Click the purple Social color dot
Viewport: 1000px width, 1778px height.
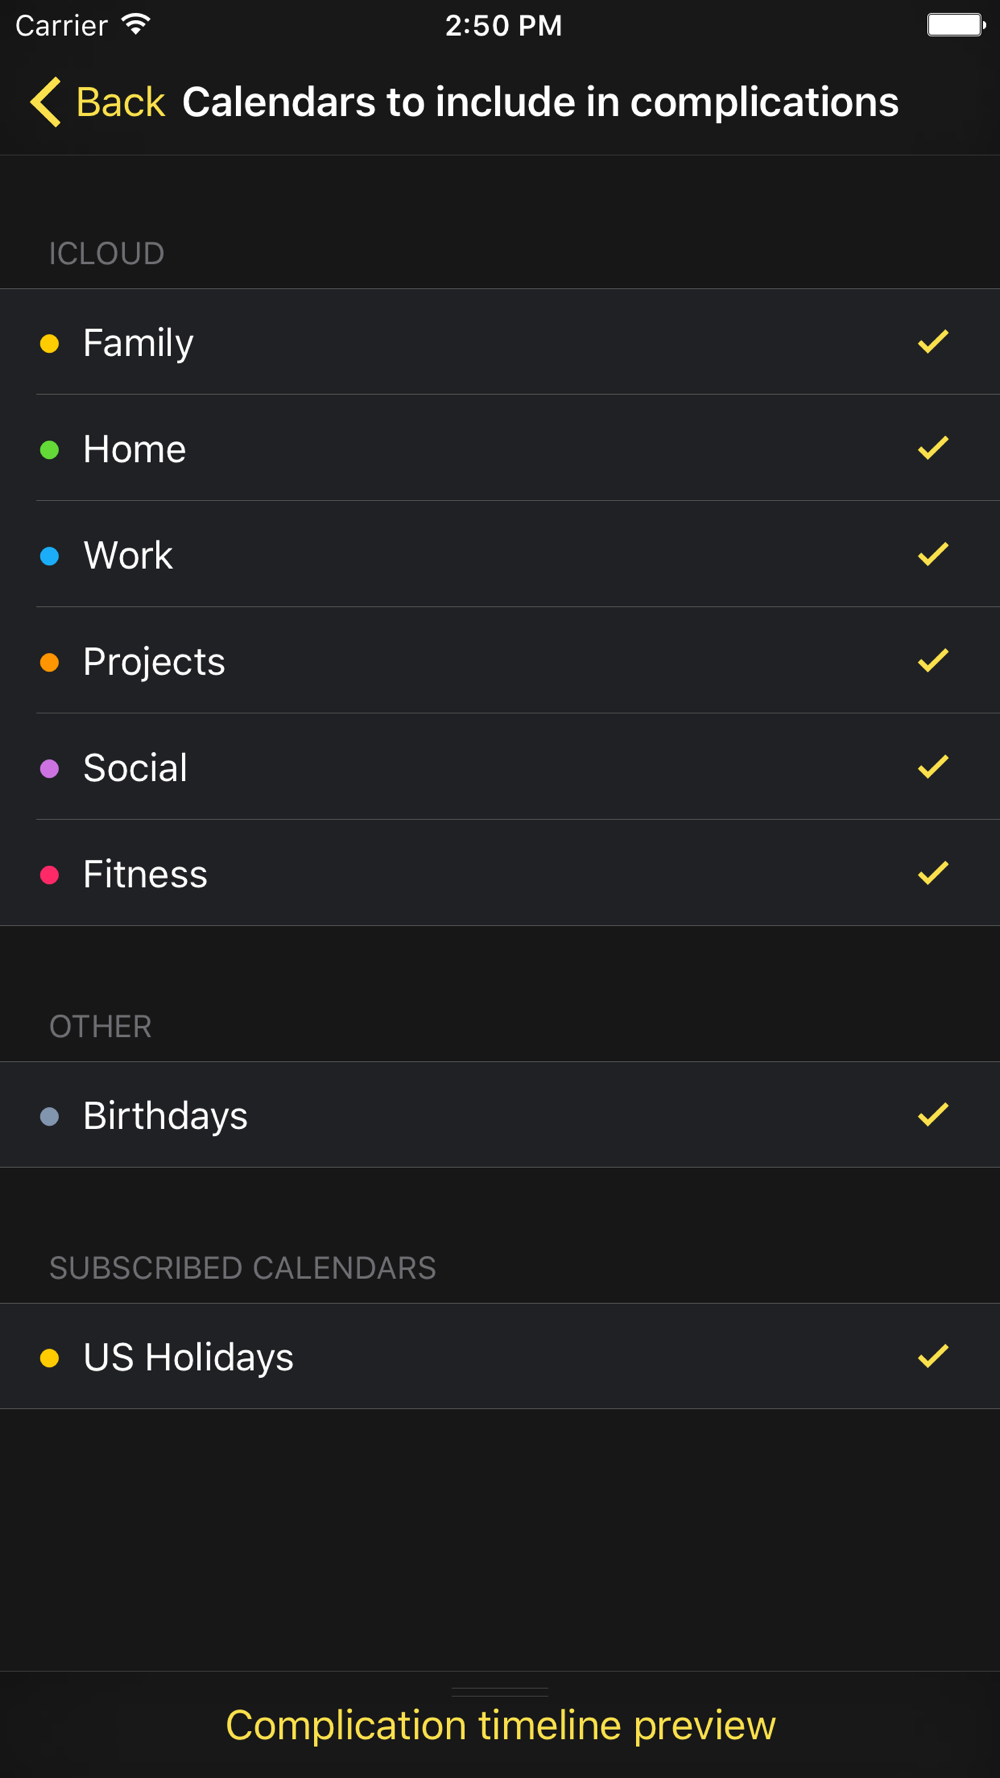[49, 769]
